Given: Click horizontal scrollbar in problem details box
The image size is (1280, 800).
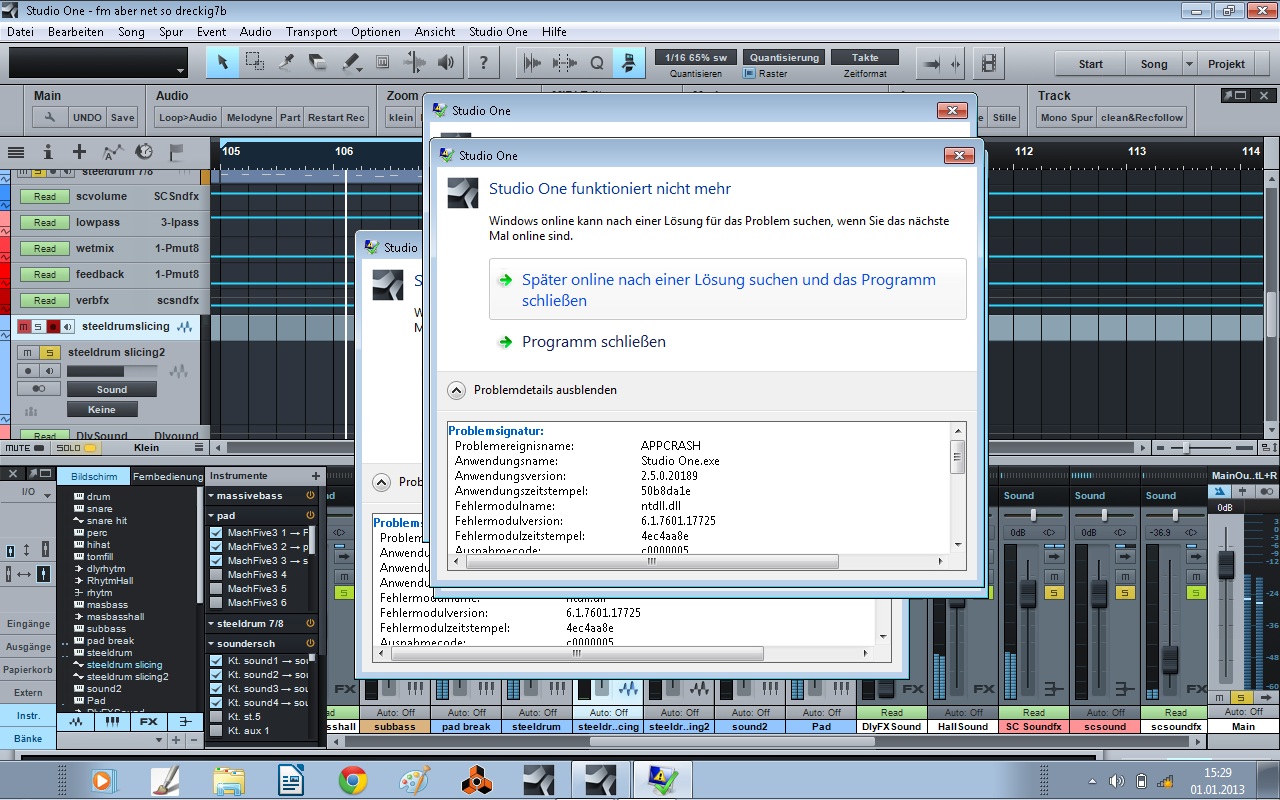Looking at the screenshot, I should pyautogui.click(x=652, y=561).
